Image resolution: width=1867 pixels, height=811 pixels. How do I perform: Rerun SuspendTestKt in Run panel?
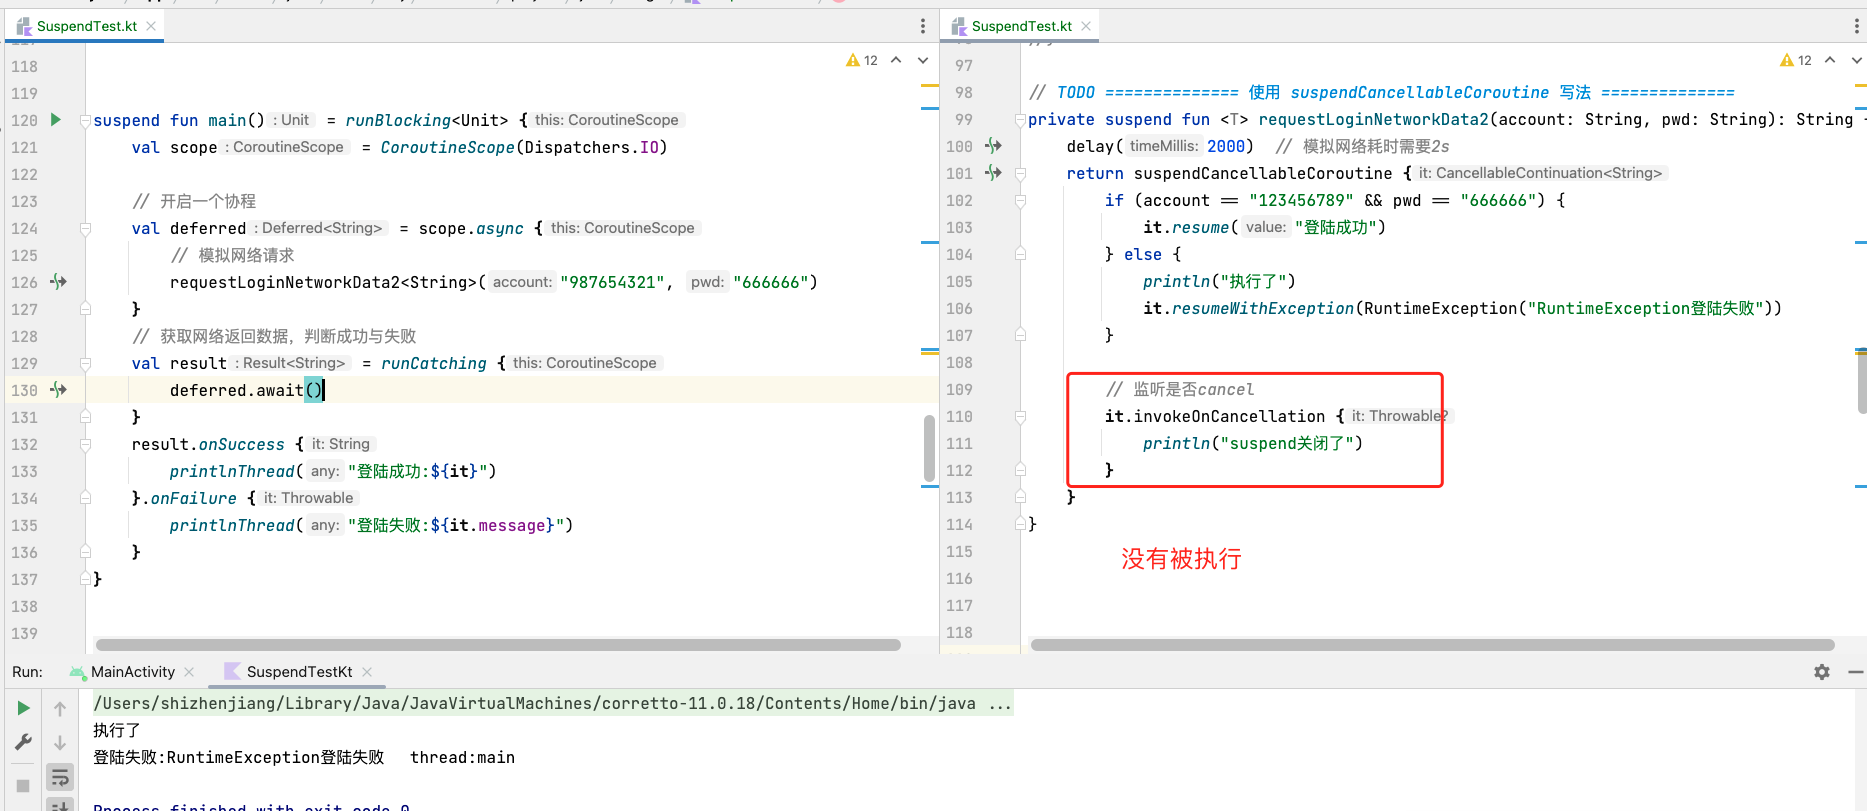23,708
